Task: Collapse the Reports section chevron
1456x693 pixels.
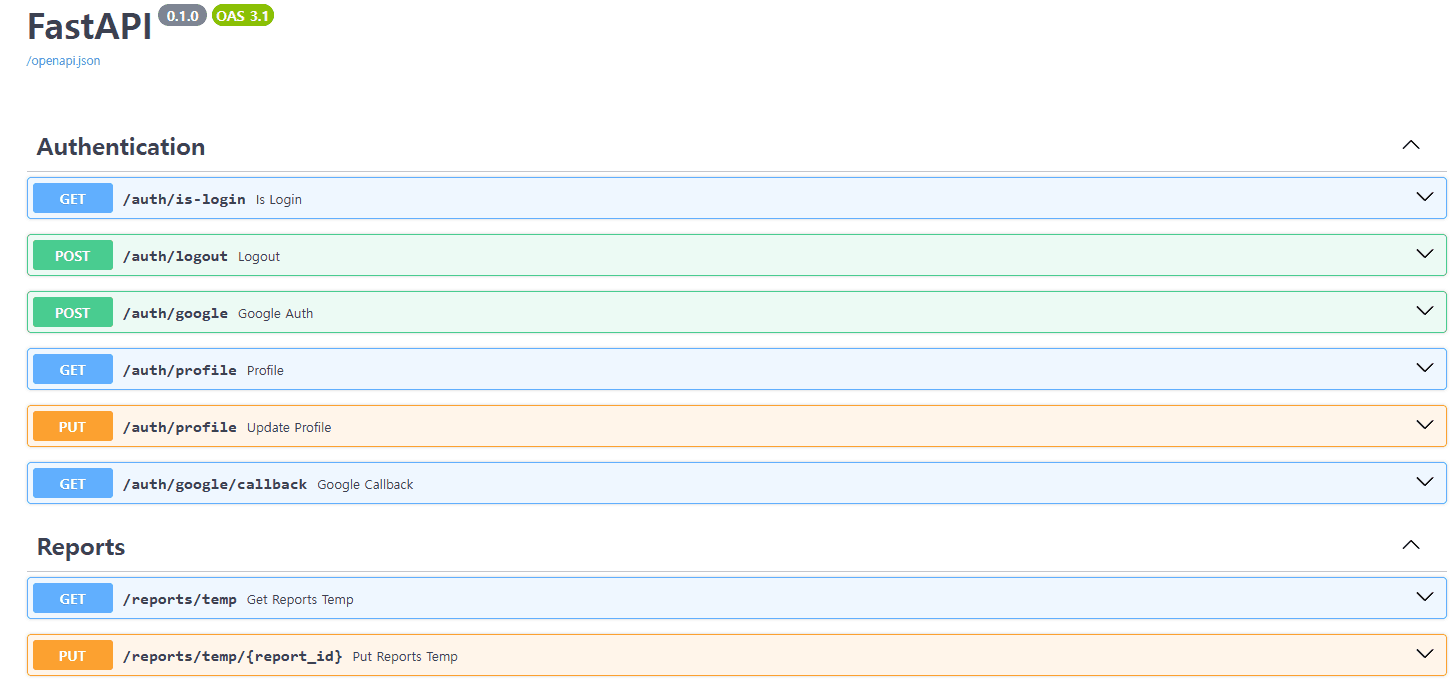Action: tap(1411, 545)
